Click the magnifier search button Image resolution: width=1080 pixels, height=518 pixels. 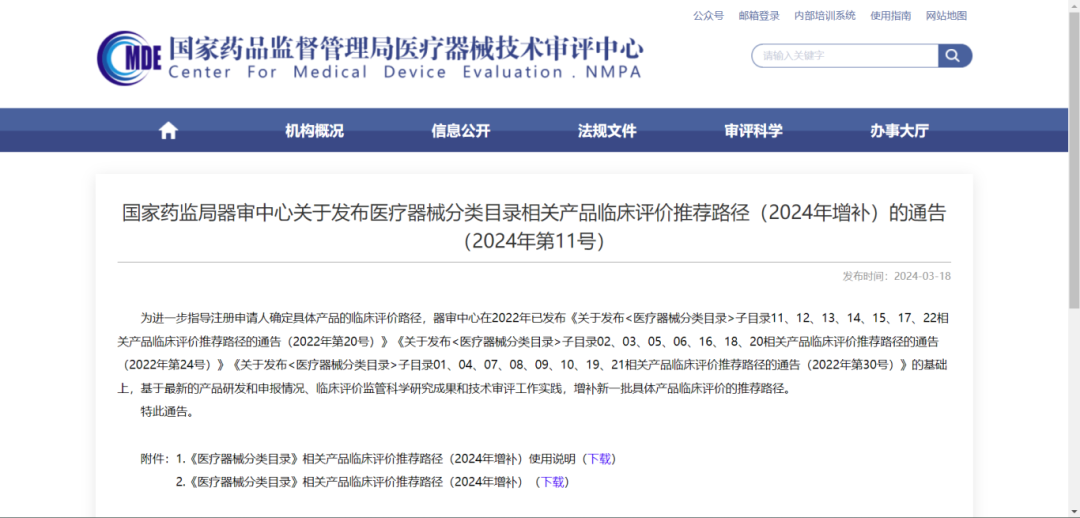point(955,56)
